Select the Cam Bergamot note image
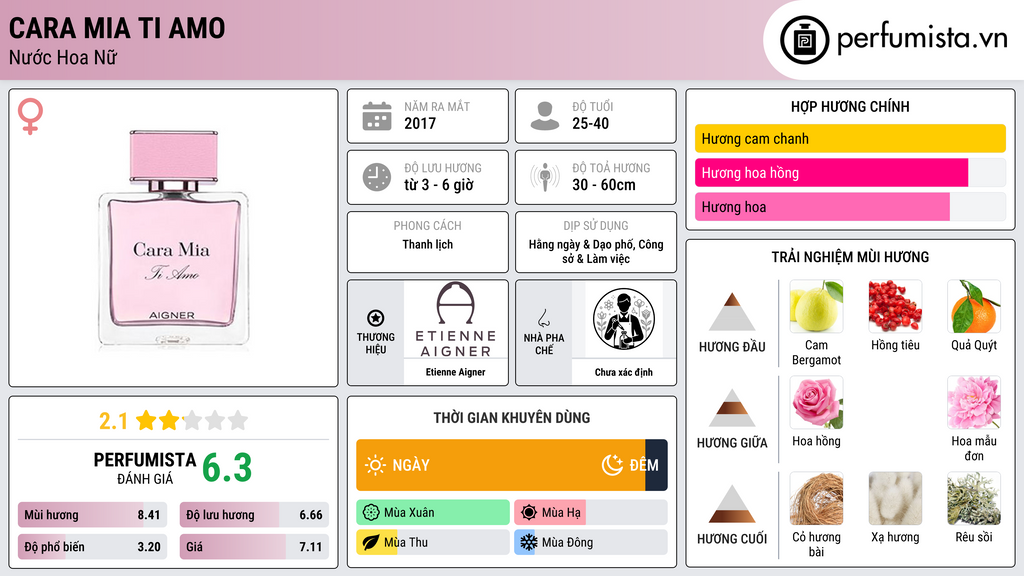Image resolution: width=1024 pixels, height=576 pixels. (x=816, y=306)
